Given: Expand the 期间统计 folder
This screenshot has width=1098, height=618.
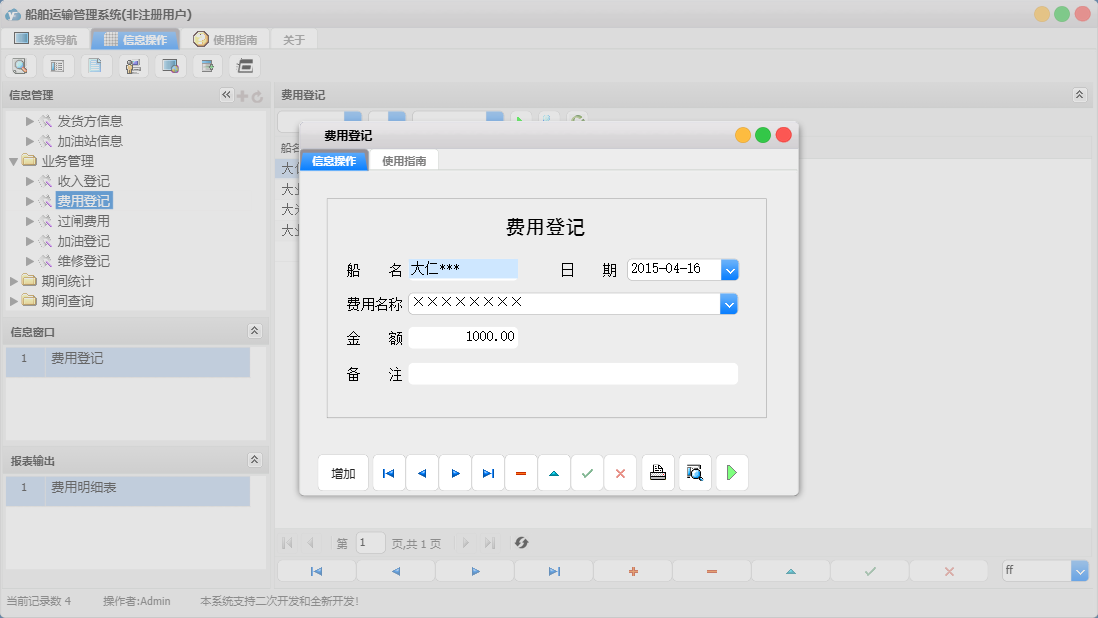Looking at the screenshot, I should (14, 281).
